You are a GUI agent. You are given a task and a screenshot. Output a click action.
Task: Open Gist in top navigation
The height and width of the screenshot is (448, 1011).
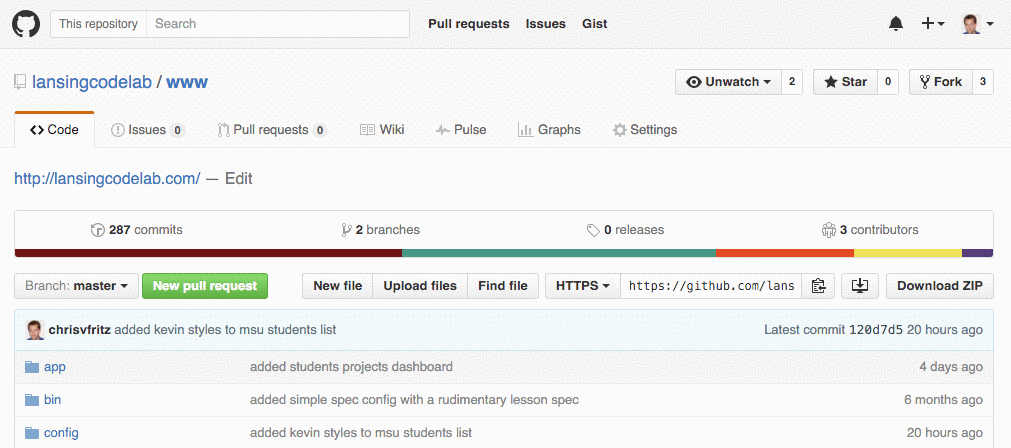coord(594,24)
